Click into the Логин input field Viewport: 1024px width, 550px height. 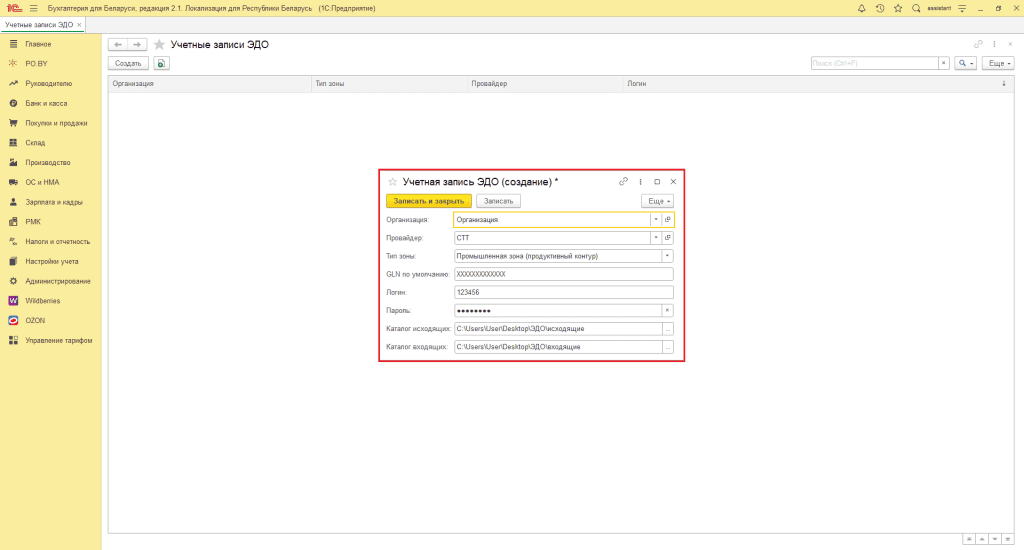click(x=563, y=292)
